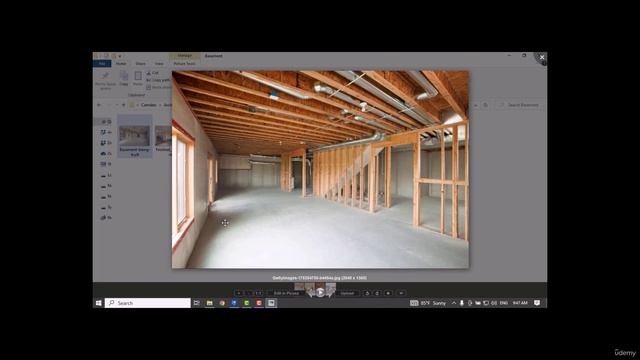Select the Manage contextual tab
The height and width of the screenshot is (360, 640).
[184, 56]
